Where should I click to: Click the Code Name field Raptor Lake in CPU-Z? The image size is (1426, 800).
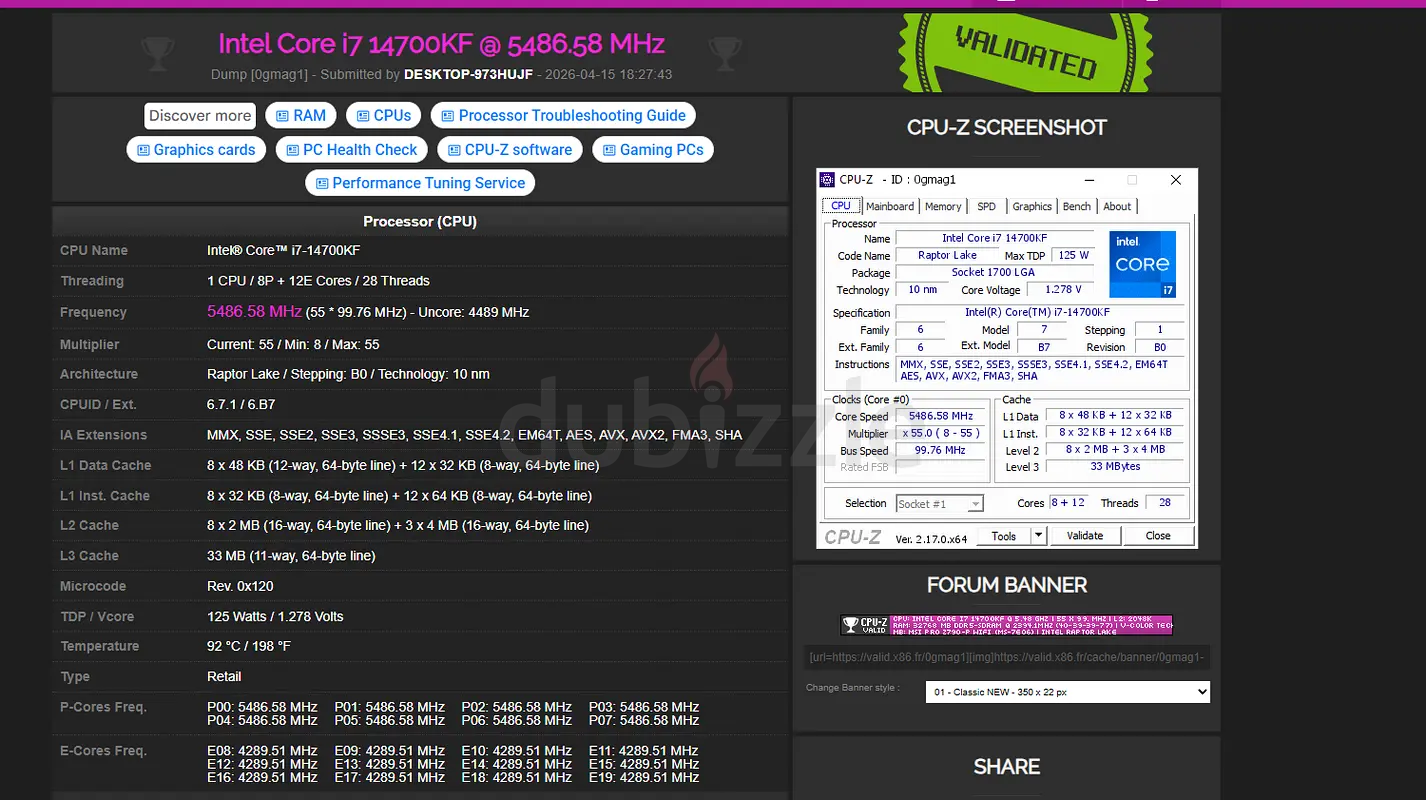pyautogui.click(x=947, y=255)
